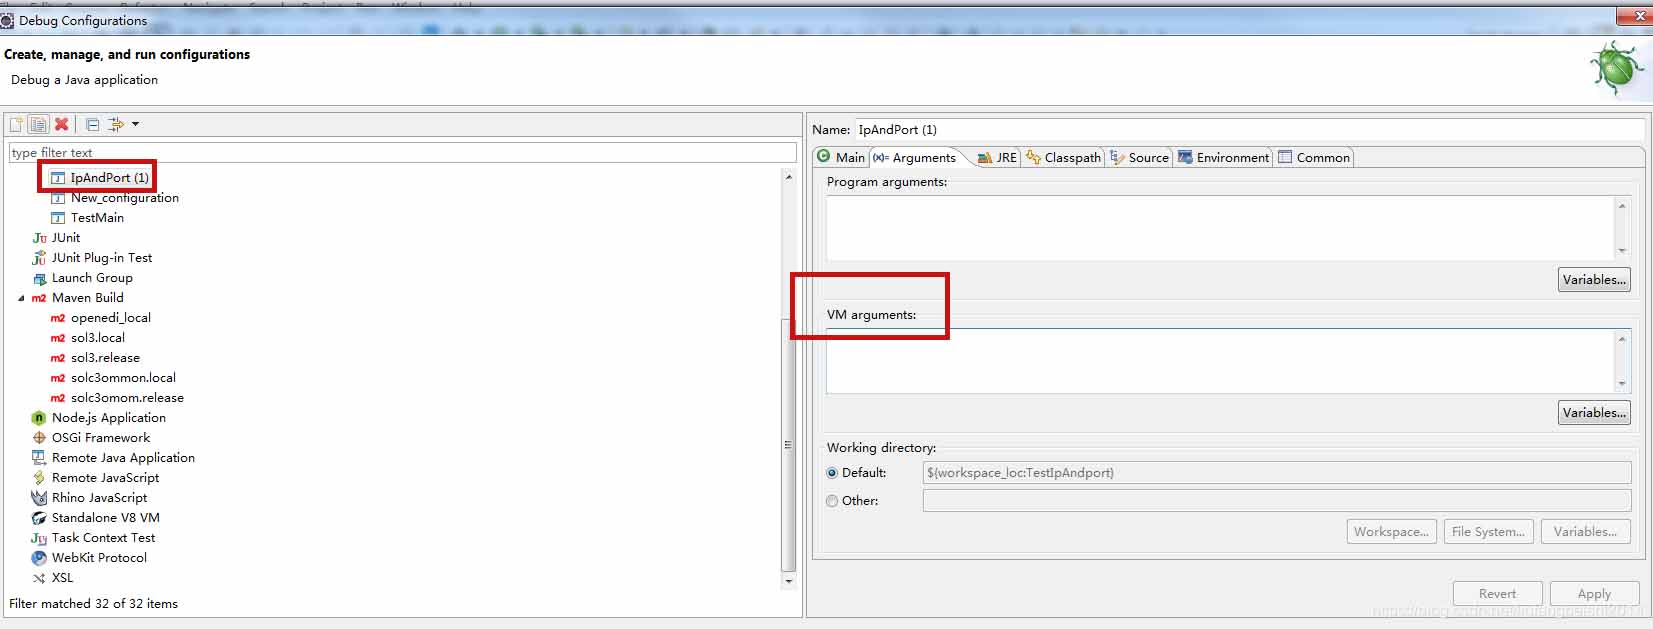The image size is (1653, 629).
Task: Click the OSGi Framework icon
Action: tap(39, 437)
